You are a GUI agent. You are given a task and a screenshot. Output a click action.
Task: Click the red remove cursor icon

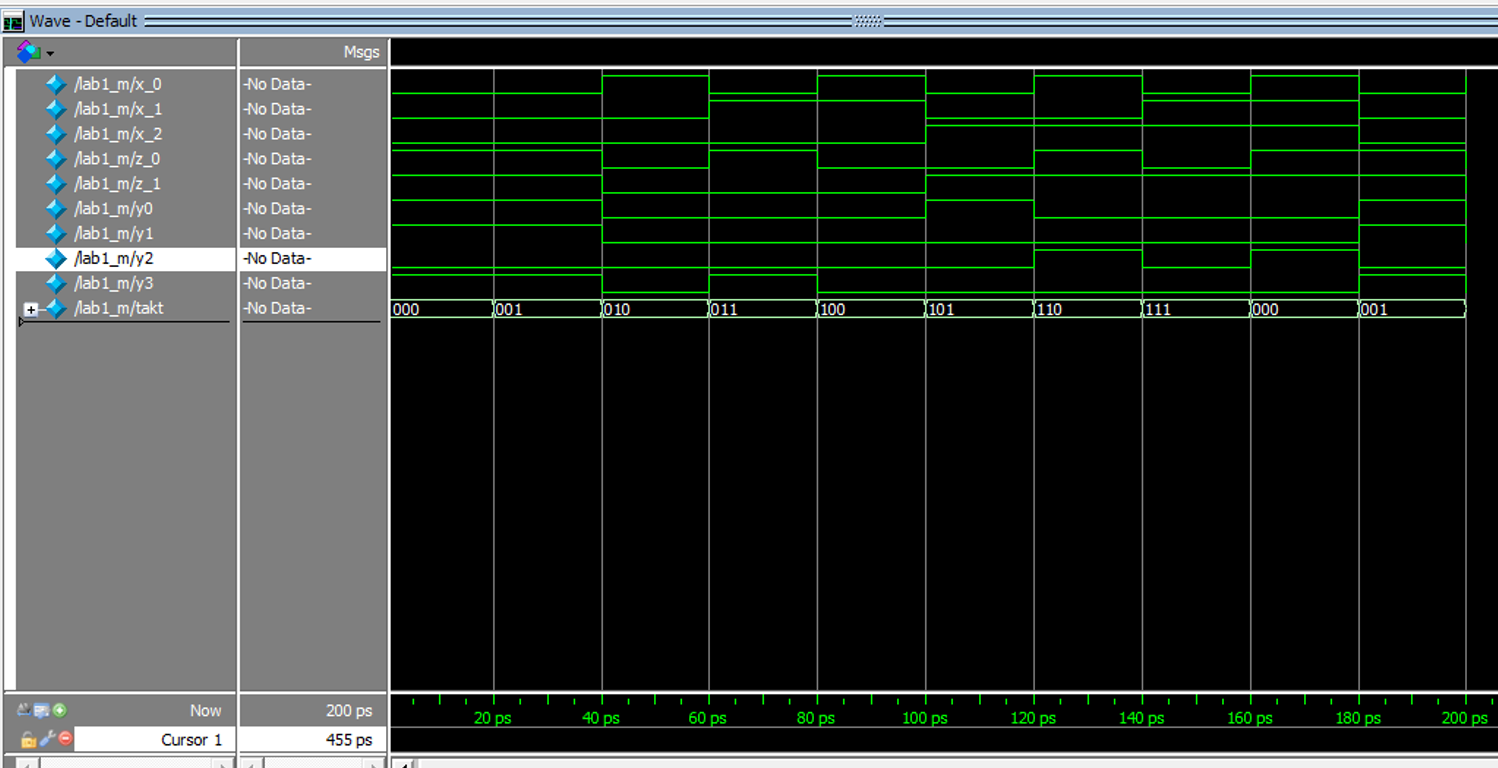65,739
